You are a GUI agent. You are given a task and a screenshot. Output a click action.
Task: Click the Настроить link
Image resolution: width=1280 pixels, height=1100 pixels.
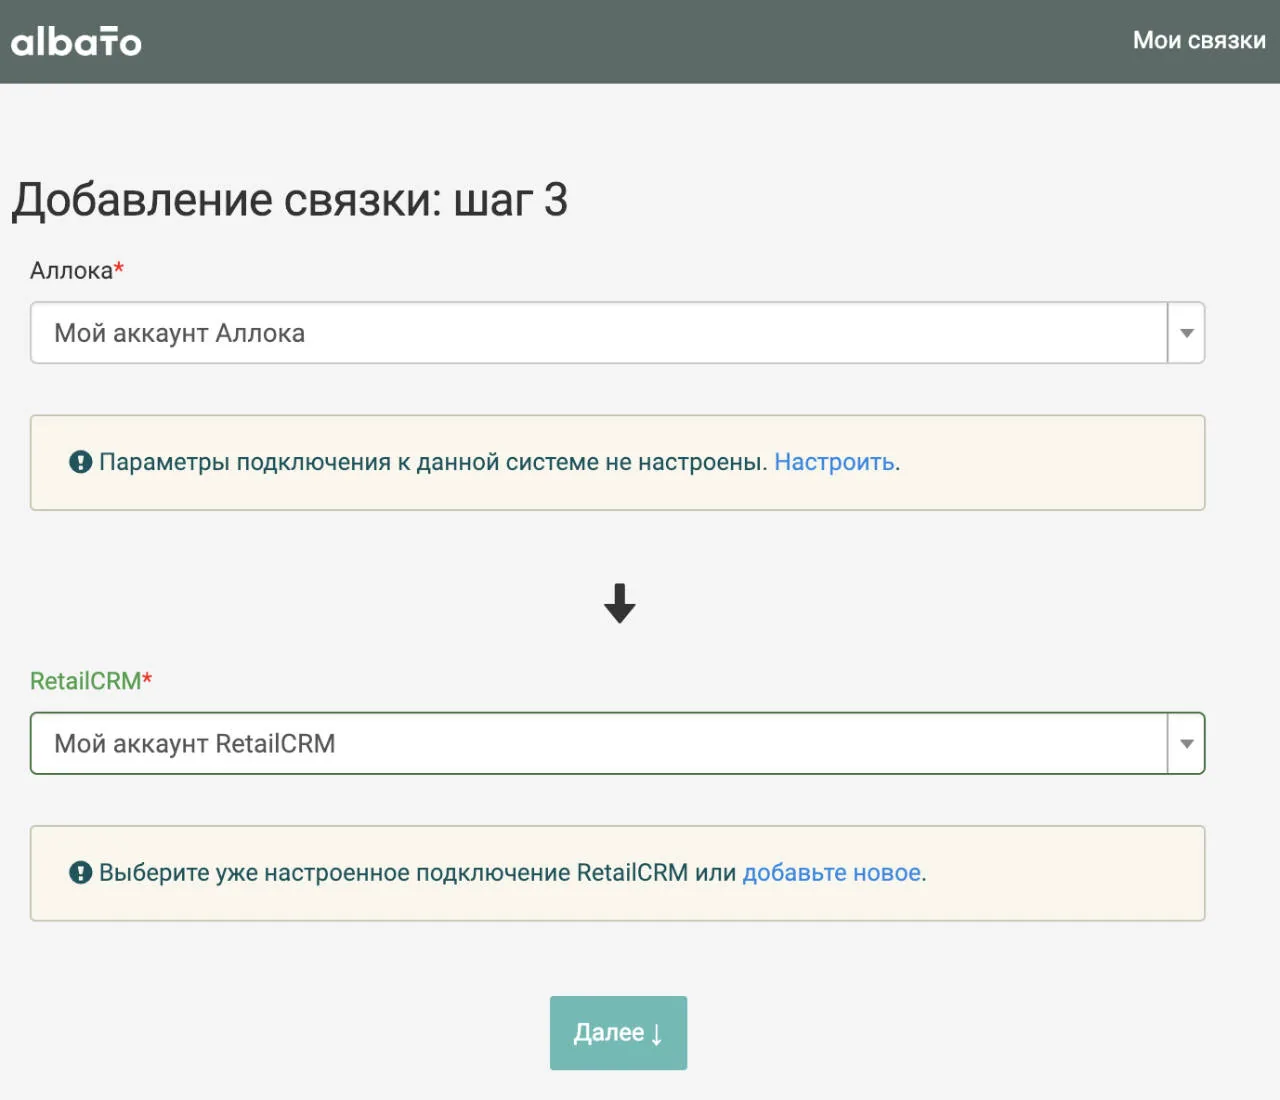[x=834, y=462]
